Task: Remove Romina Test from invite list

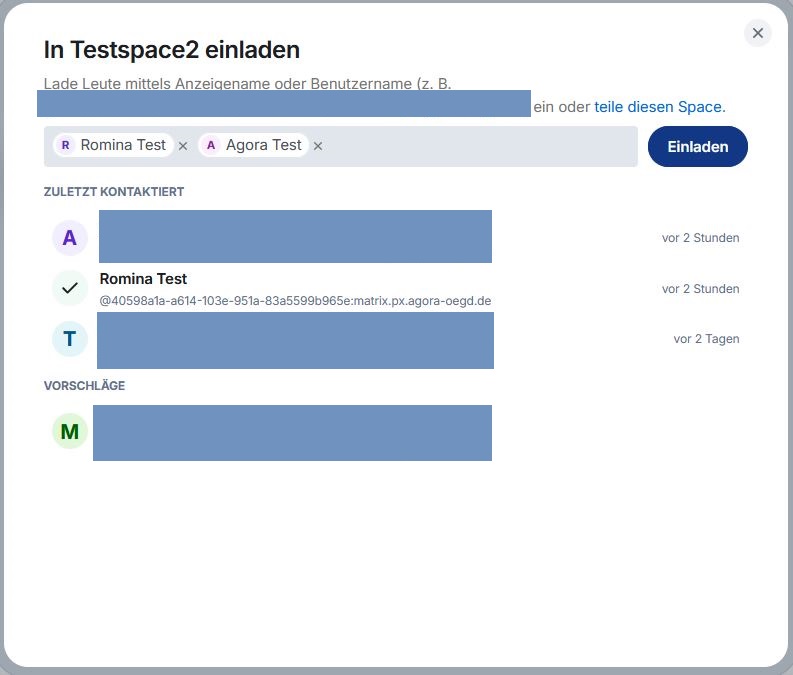Action: 183,146
